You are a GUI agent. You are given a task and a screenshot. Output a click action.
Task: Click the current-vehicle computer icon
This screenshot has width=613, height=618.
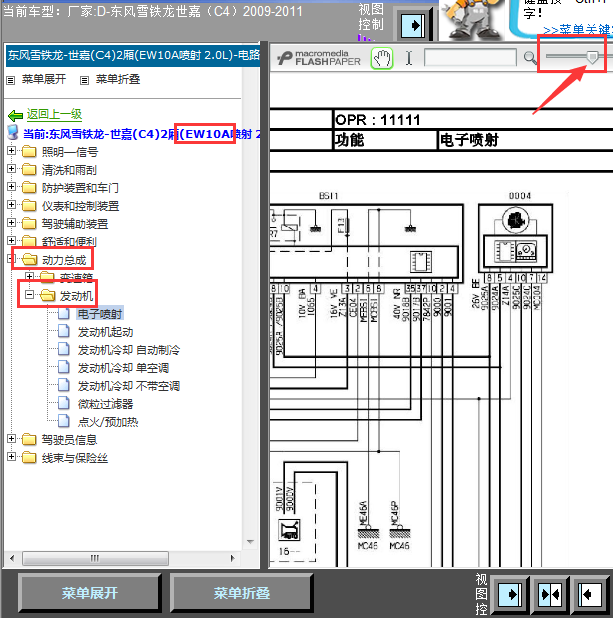tap(13, 132)
